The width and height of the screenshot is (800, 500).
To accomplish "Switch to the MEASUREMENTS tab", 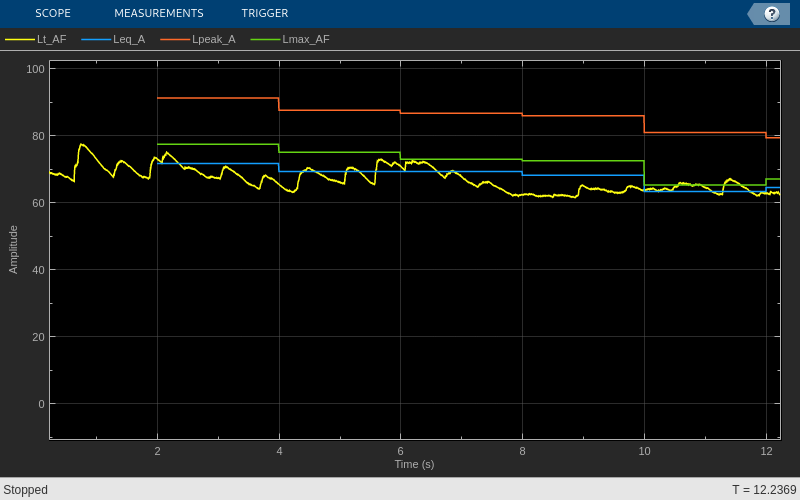I will (159, 13).
